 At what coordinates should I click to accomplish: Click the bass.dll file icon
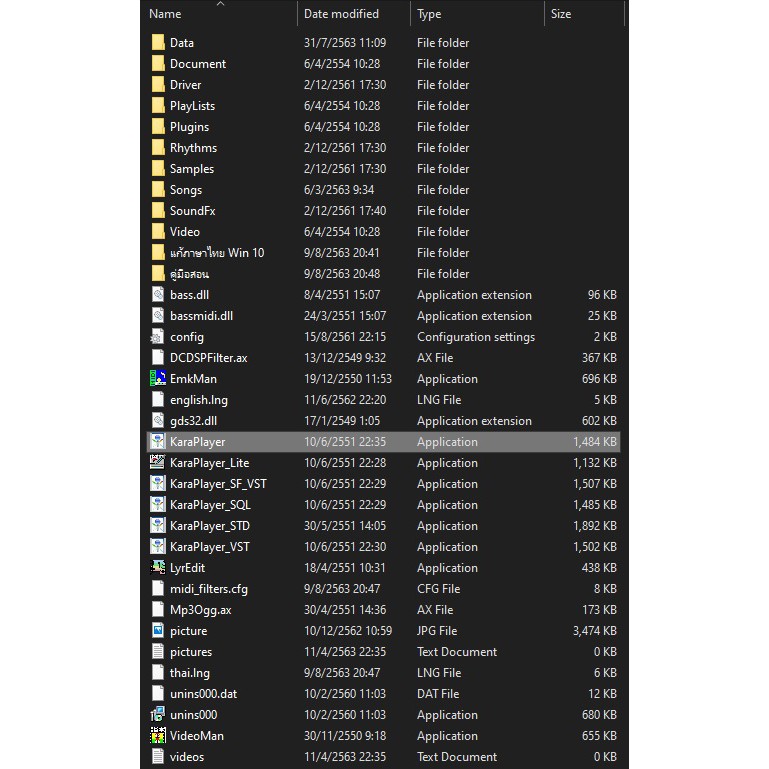click(158, 295)
